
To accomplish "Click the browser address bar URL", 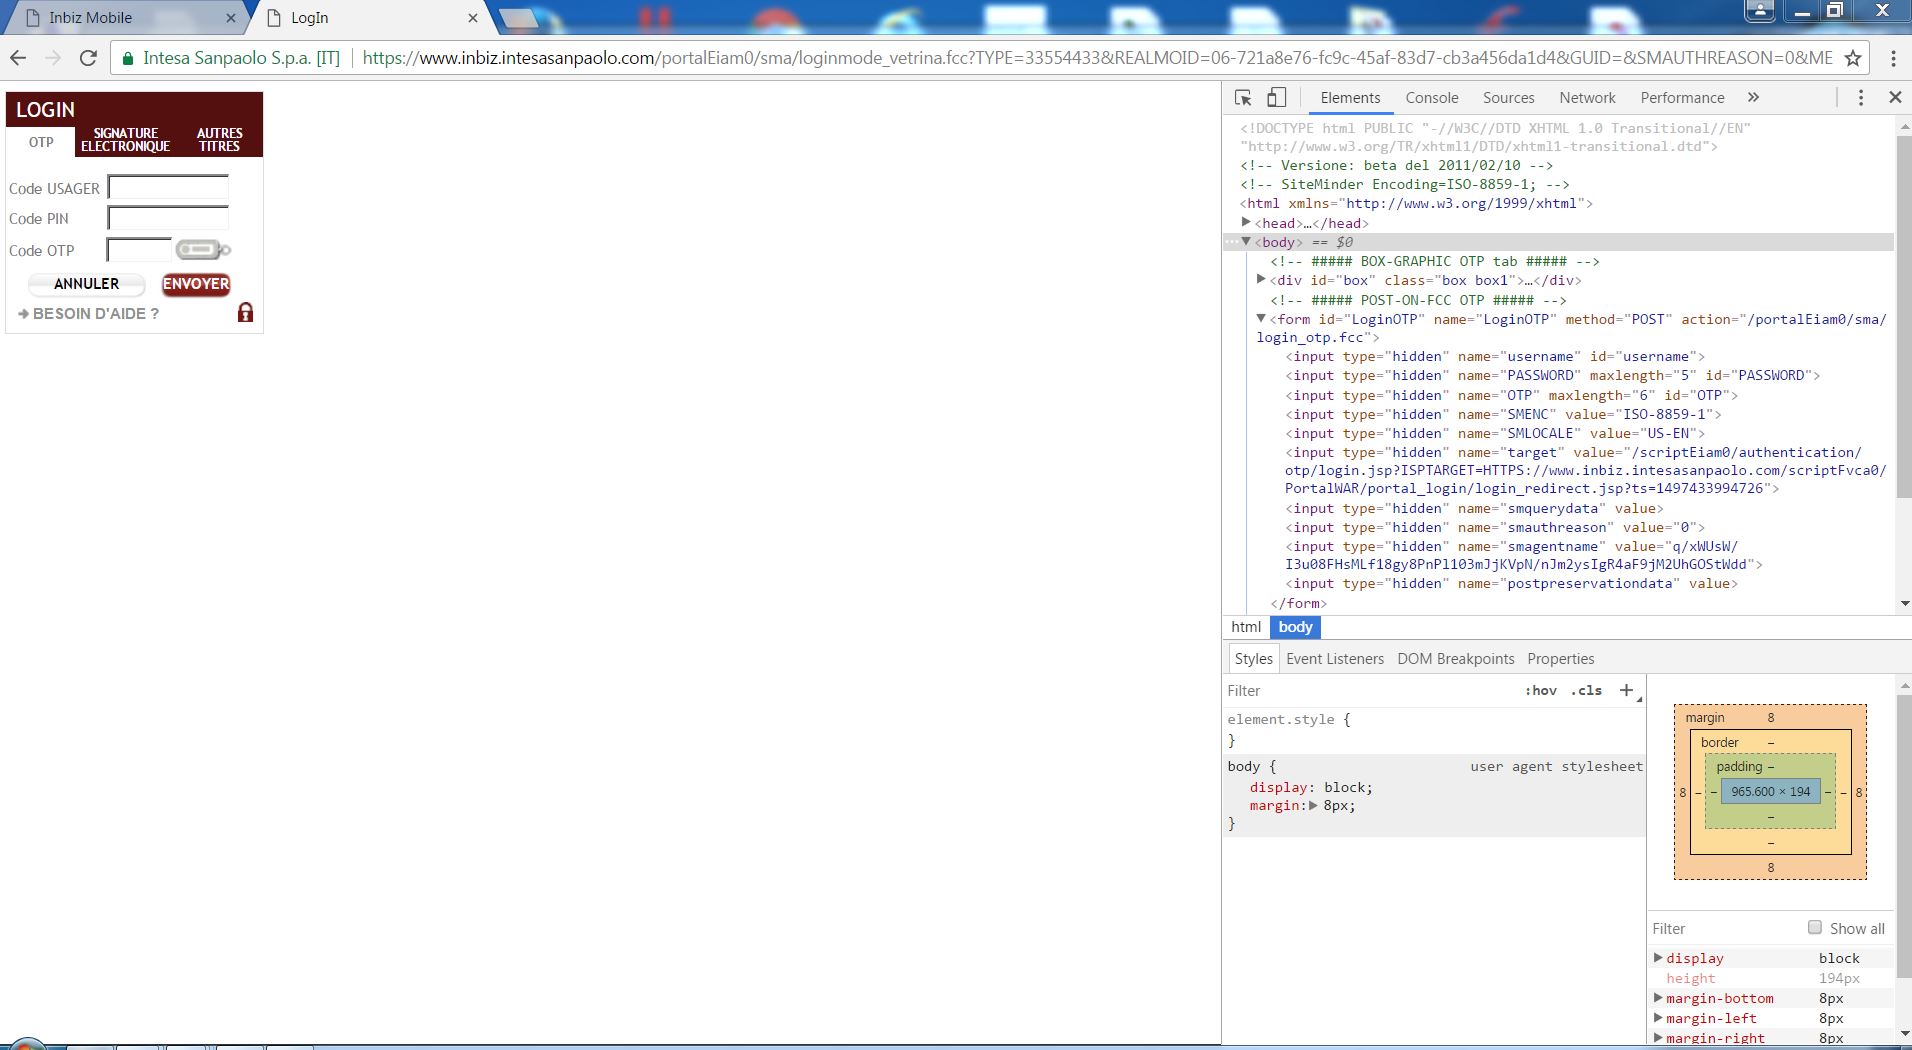I will pos(1097,58).
